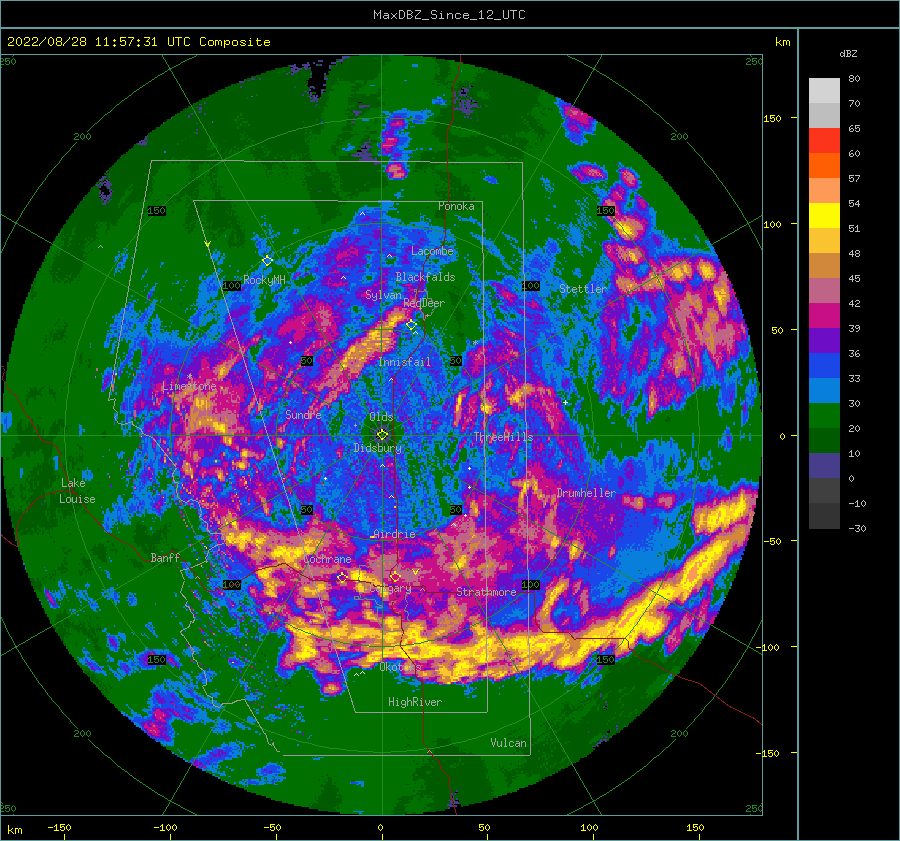
Task: Select the -30 value on dBZ legend
Action: [x=857, y=528]
